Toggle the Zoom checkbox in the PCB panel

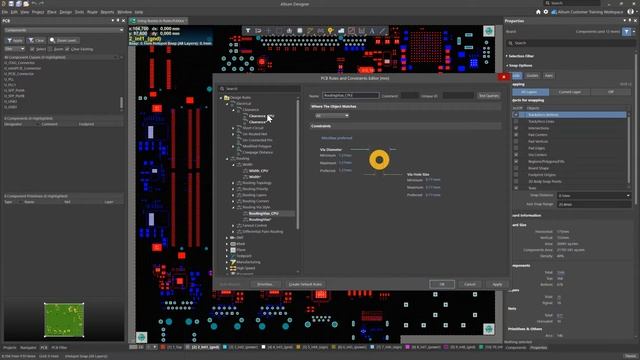[50, 49]
